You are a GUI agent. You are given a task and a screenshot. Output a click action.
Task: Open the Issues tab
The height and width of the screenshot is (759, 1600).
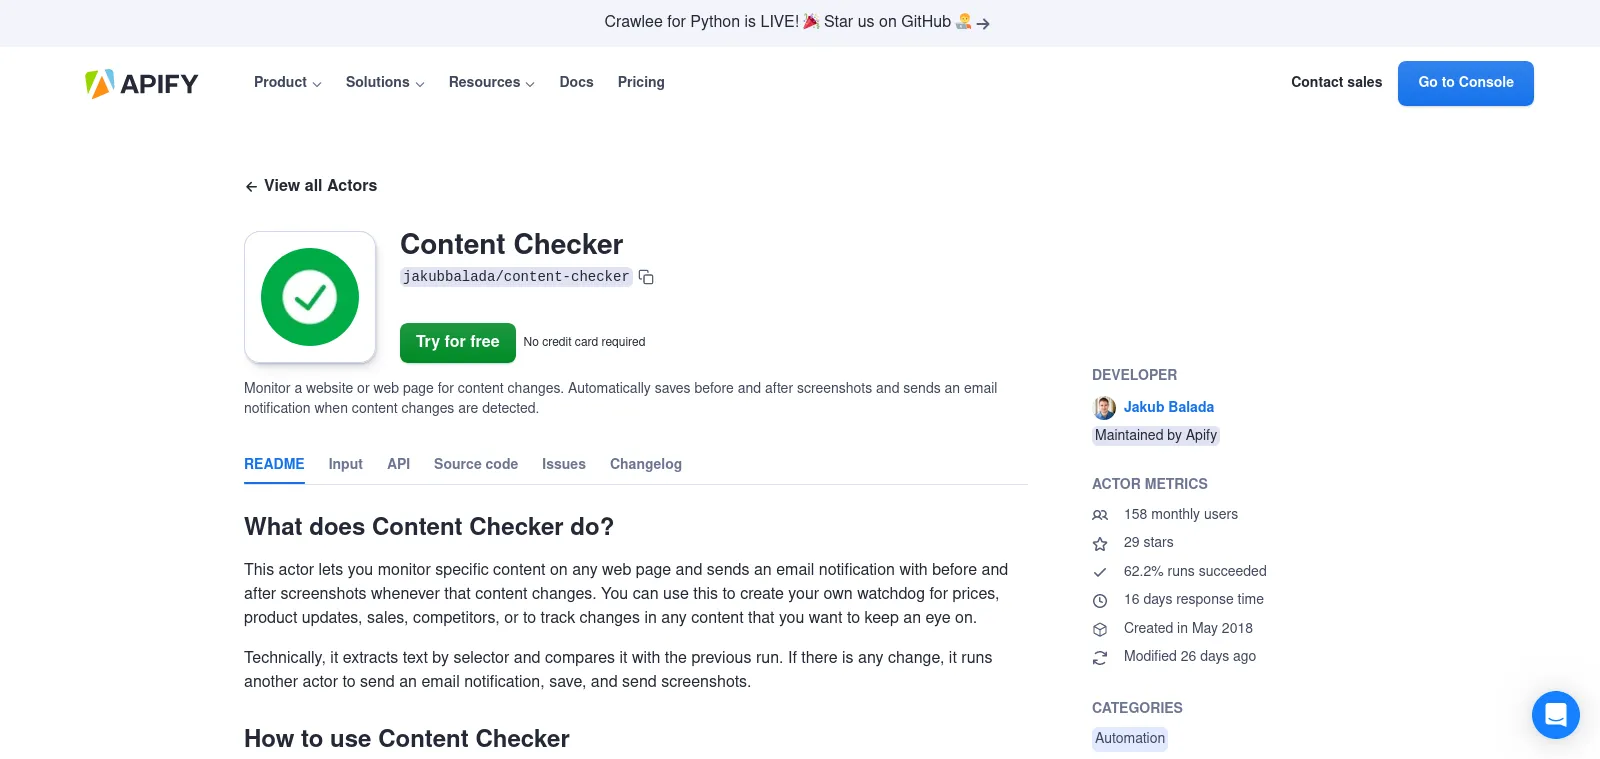pyautogui.click(x=564, y=464)
